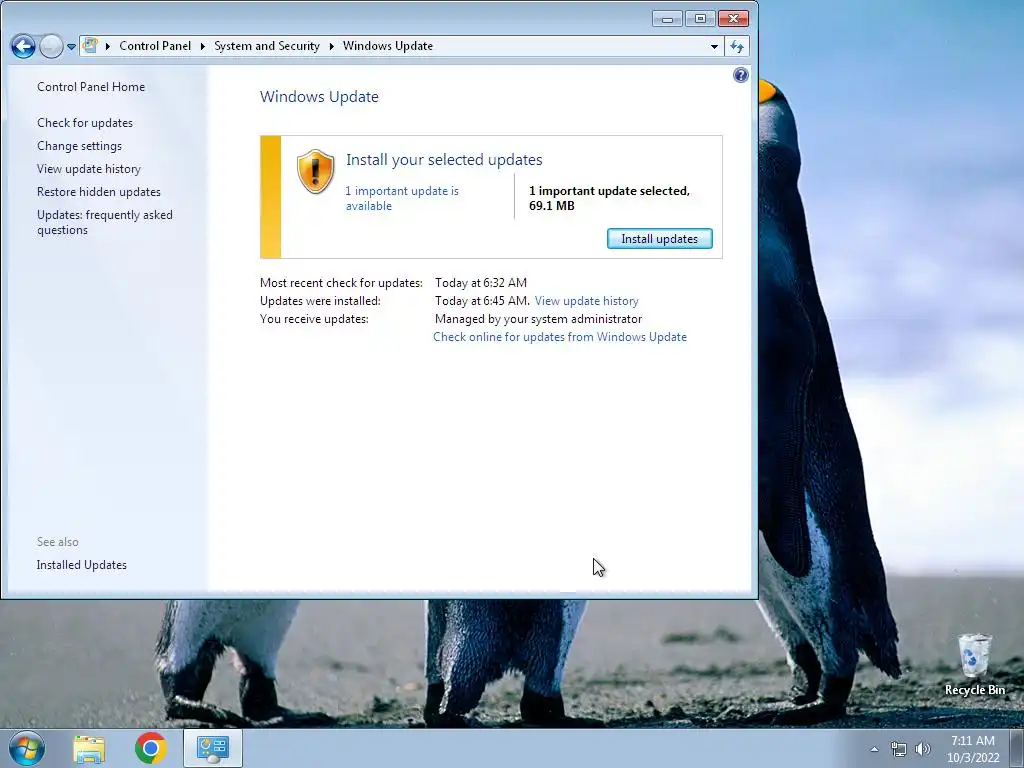This screenshot has height=768, width=1024.
Task: Open View update history in sidebar
Action: click(x=89, y=168)
